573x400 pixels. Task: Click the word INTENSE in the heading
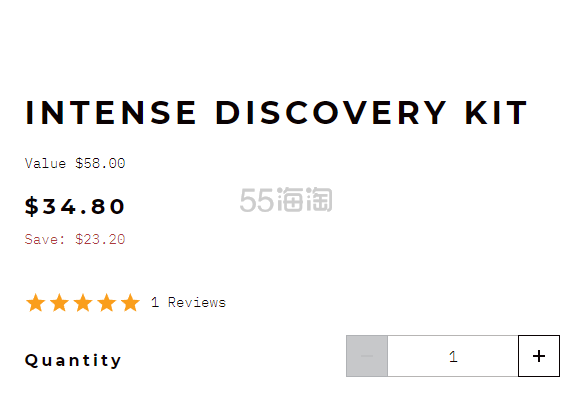click(111, 113)
